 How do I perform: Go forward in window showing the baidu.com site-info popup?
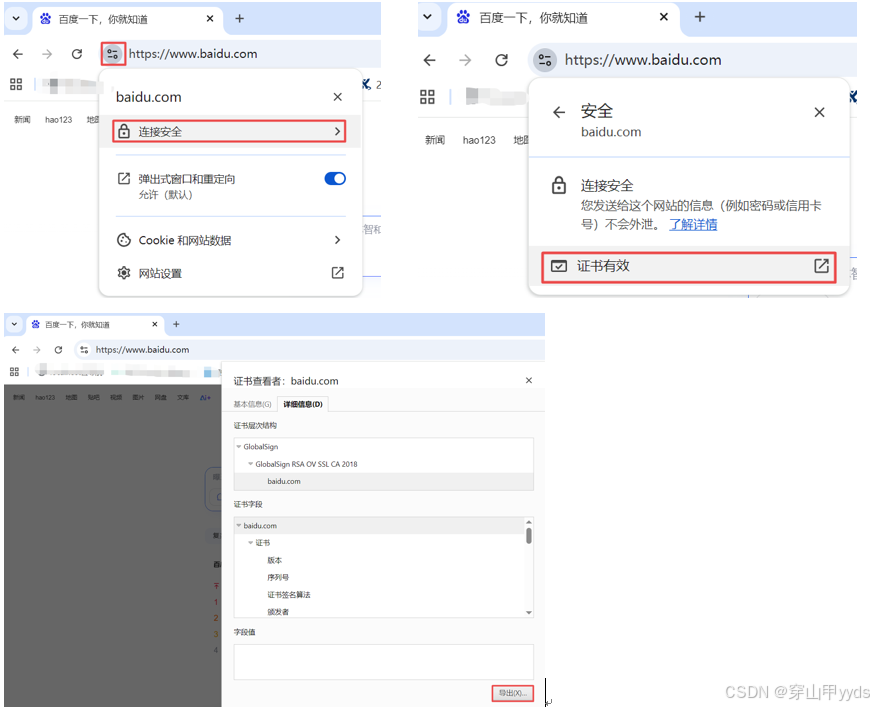[47, 54]
